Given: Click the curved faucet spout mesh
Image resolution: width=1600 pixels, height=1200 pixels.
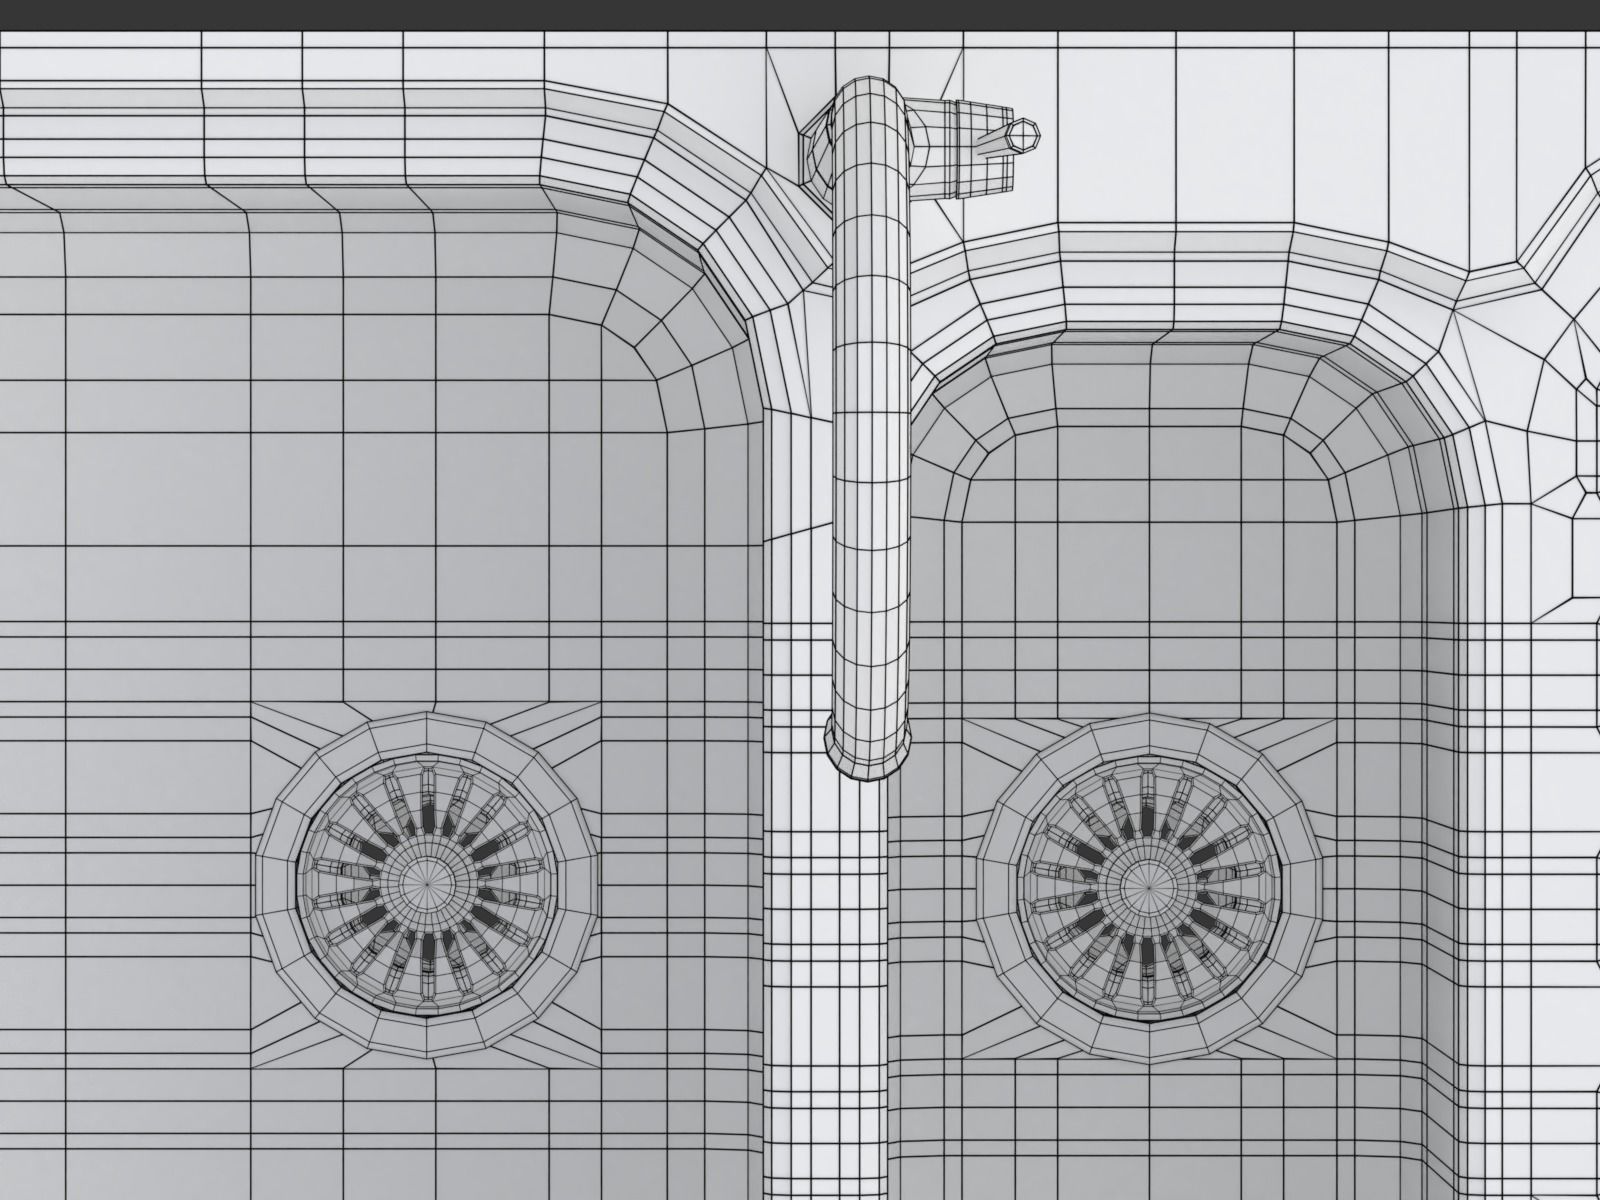Looking at the screenshot, I should 869,430.
